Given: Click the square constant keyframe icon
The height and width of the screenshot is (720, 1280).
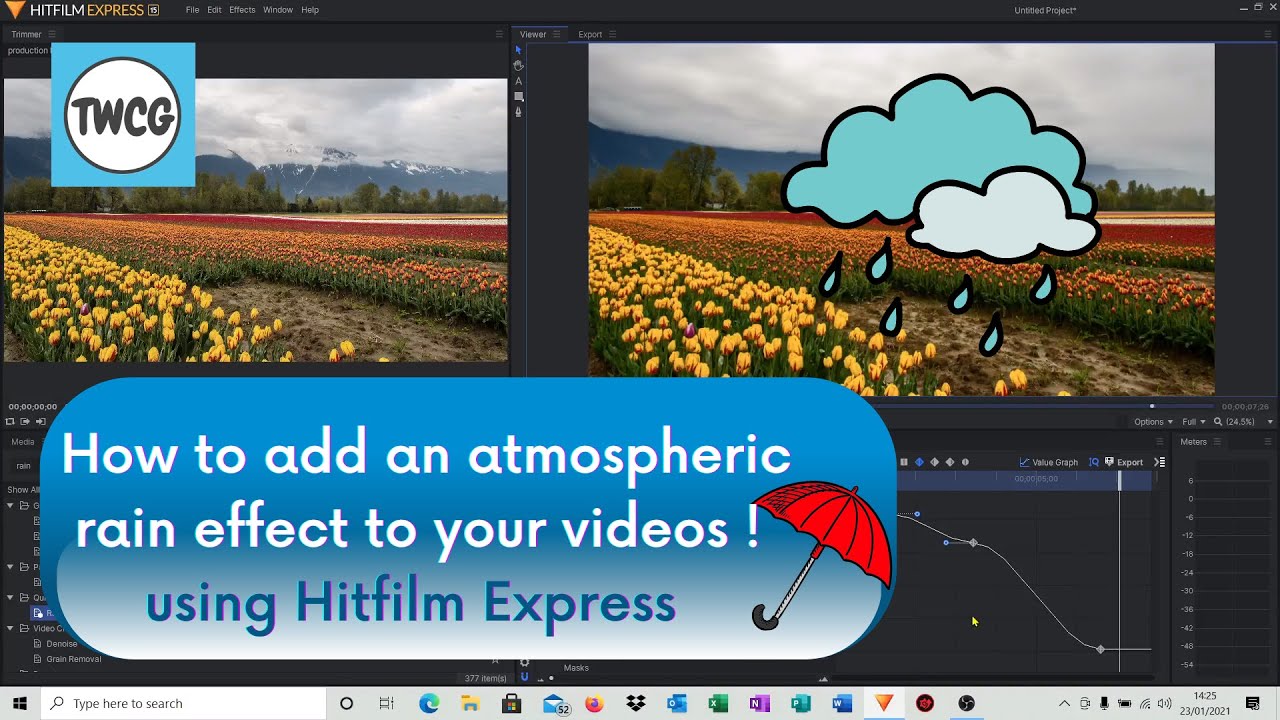Looking at the screenshot, I should coord(904,462).
